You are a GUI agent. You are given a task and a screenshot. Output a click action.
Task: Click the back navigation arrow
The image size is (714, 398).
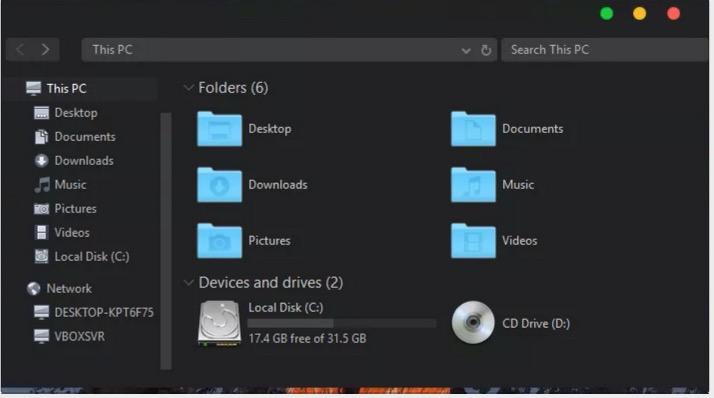click(x=20, y=50)
